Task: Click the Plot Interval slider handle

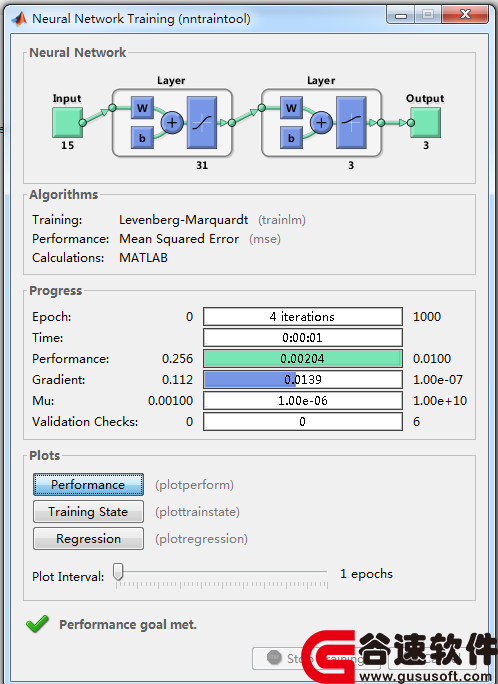Action: click(x=118, y=571)
